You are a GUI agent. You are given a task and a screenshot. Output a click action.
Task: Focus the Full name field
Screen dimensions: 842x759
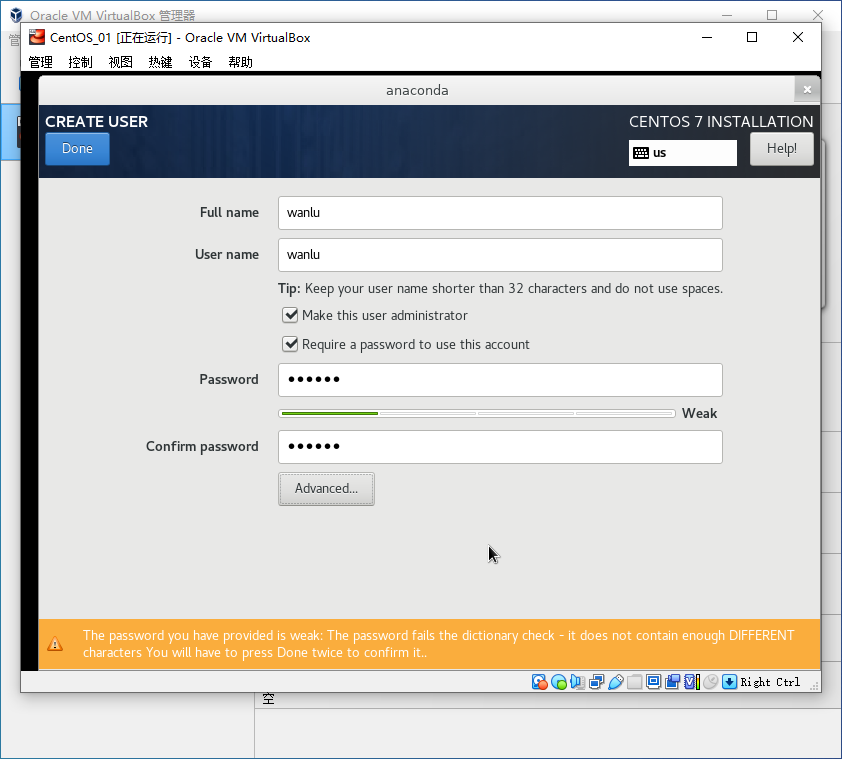pos(500,213)
